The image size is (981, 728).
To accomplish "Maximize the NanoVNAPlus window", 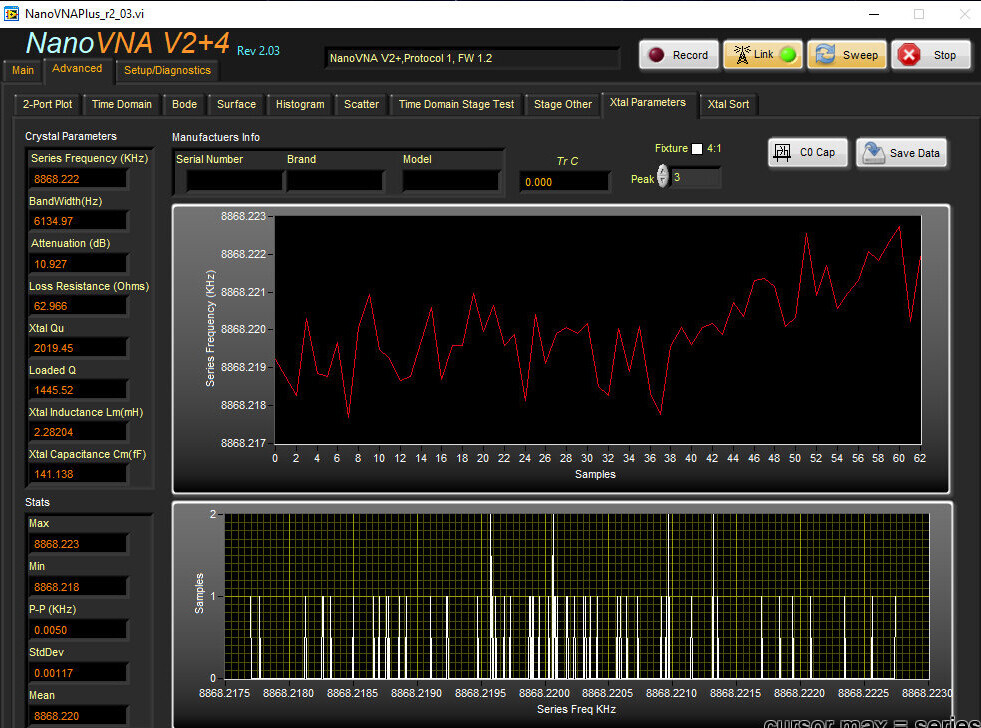I will point(918,14).
